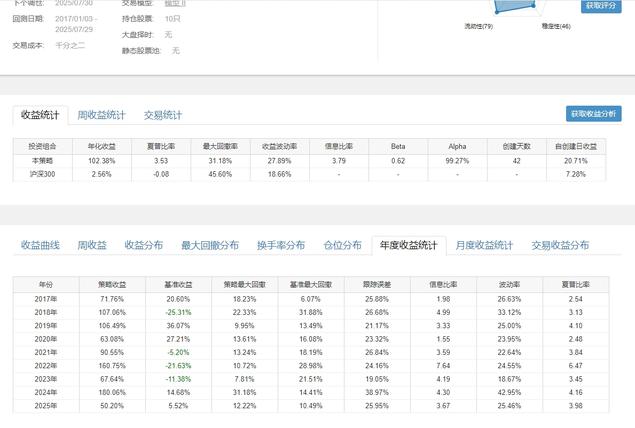Select the 换手率分布 tab
Screen dimensions: 635x428
click(281, 245)
